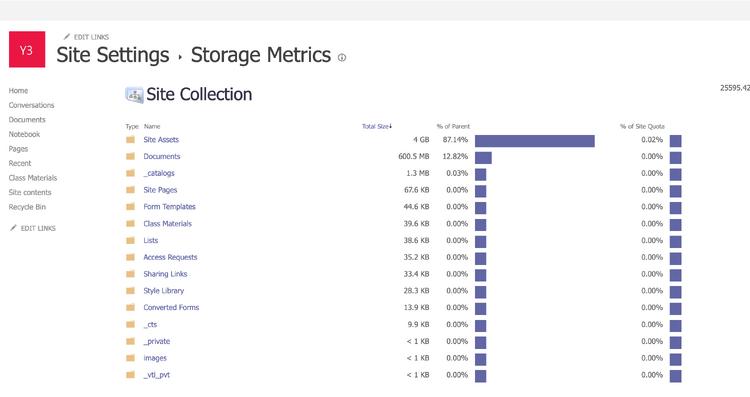Click the pencil icon of the sidebar EDIT LINKS
The image size is (750, 397).
click(13, 228)
